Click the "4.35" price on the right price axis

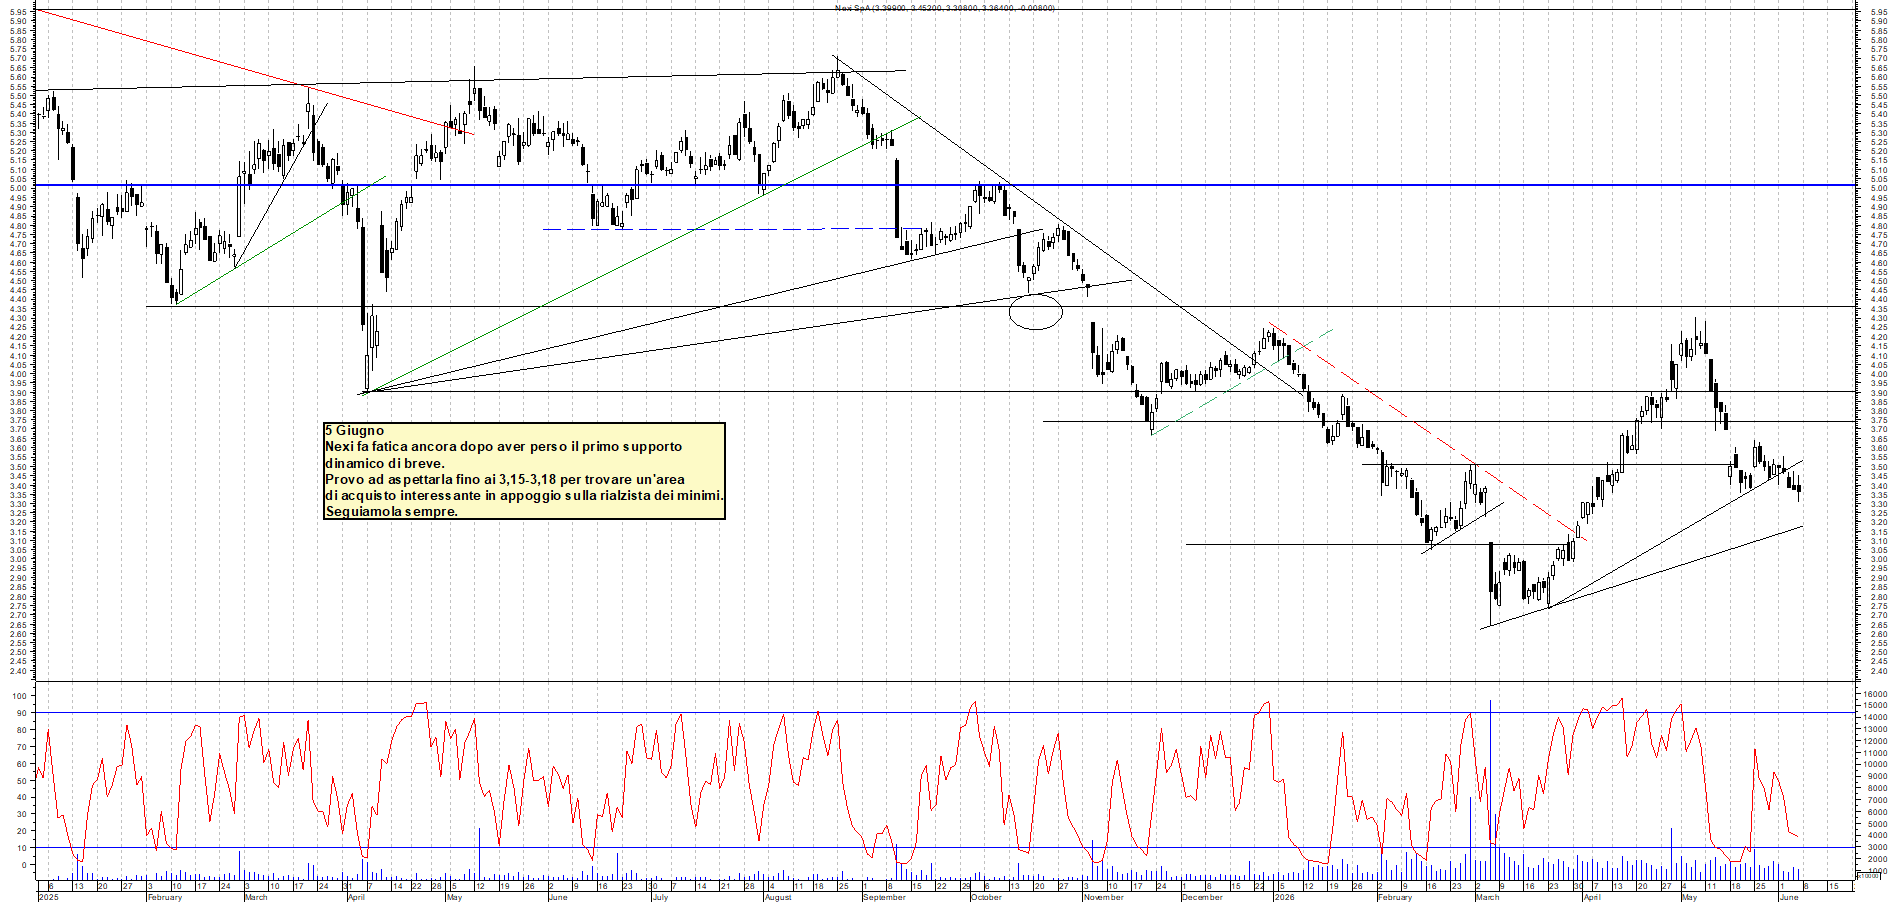(1879, 309)
